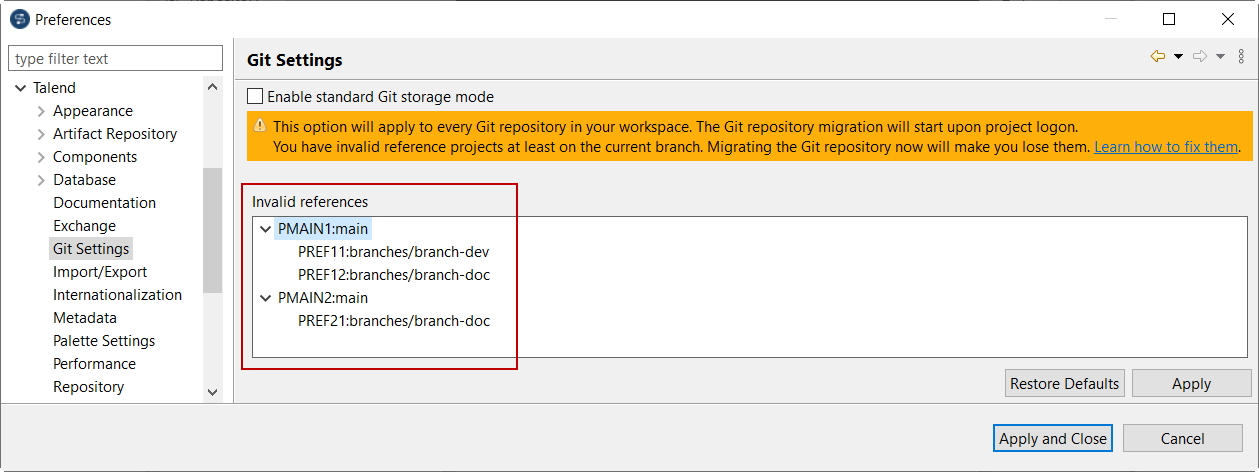
Task: Open the three-dot view menu icon
Action: point(1241,57)
